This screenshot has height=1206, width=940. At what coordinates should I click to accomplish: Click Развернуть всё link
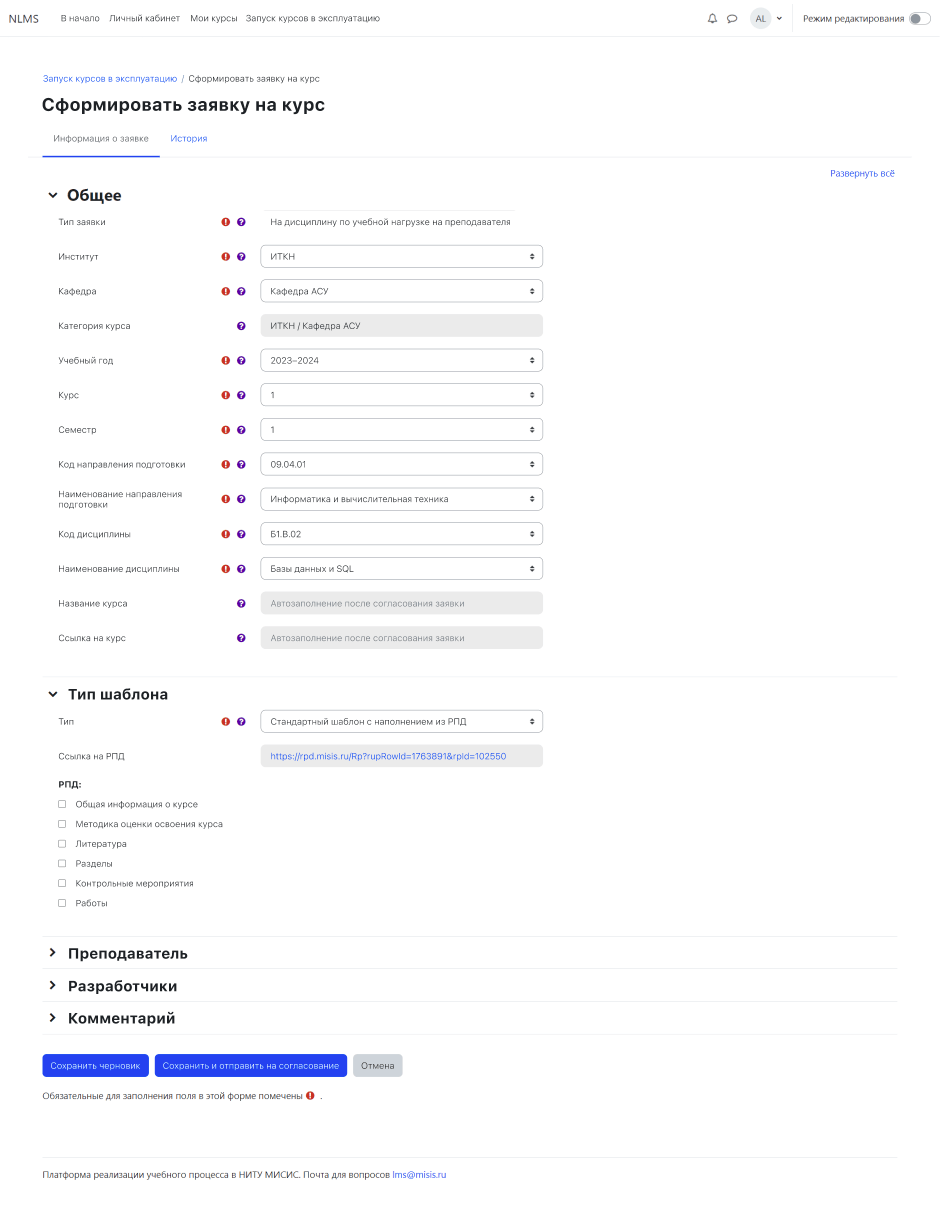pyautogui.click(x=862, y=173)
